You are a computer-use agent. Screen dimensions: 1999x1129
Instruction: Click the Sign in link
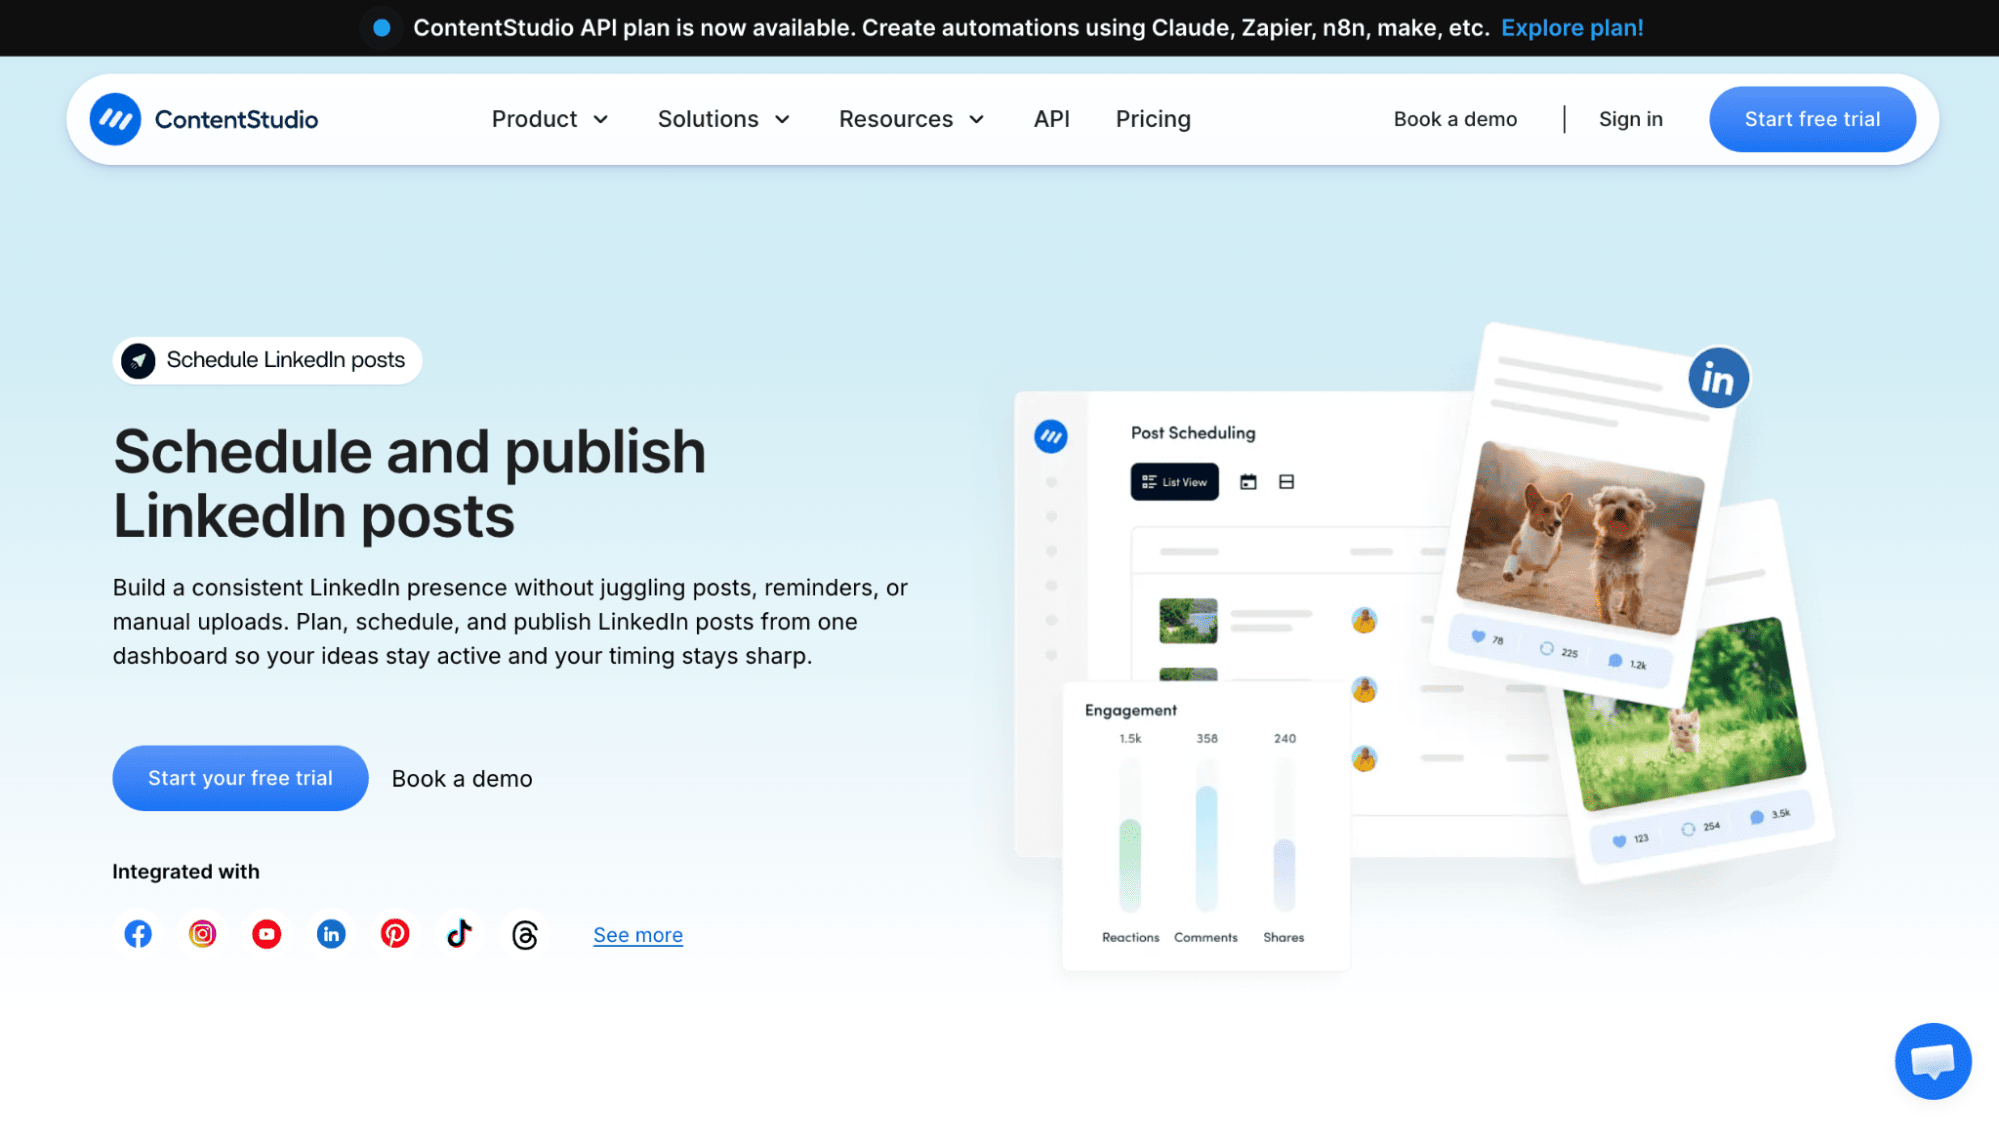pos(1630,119)
